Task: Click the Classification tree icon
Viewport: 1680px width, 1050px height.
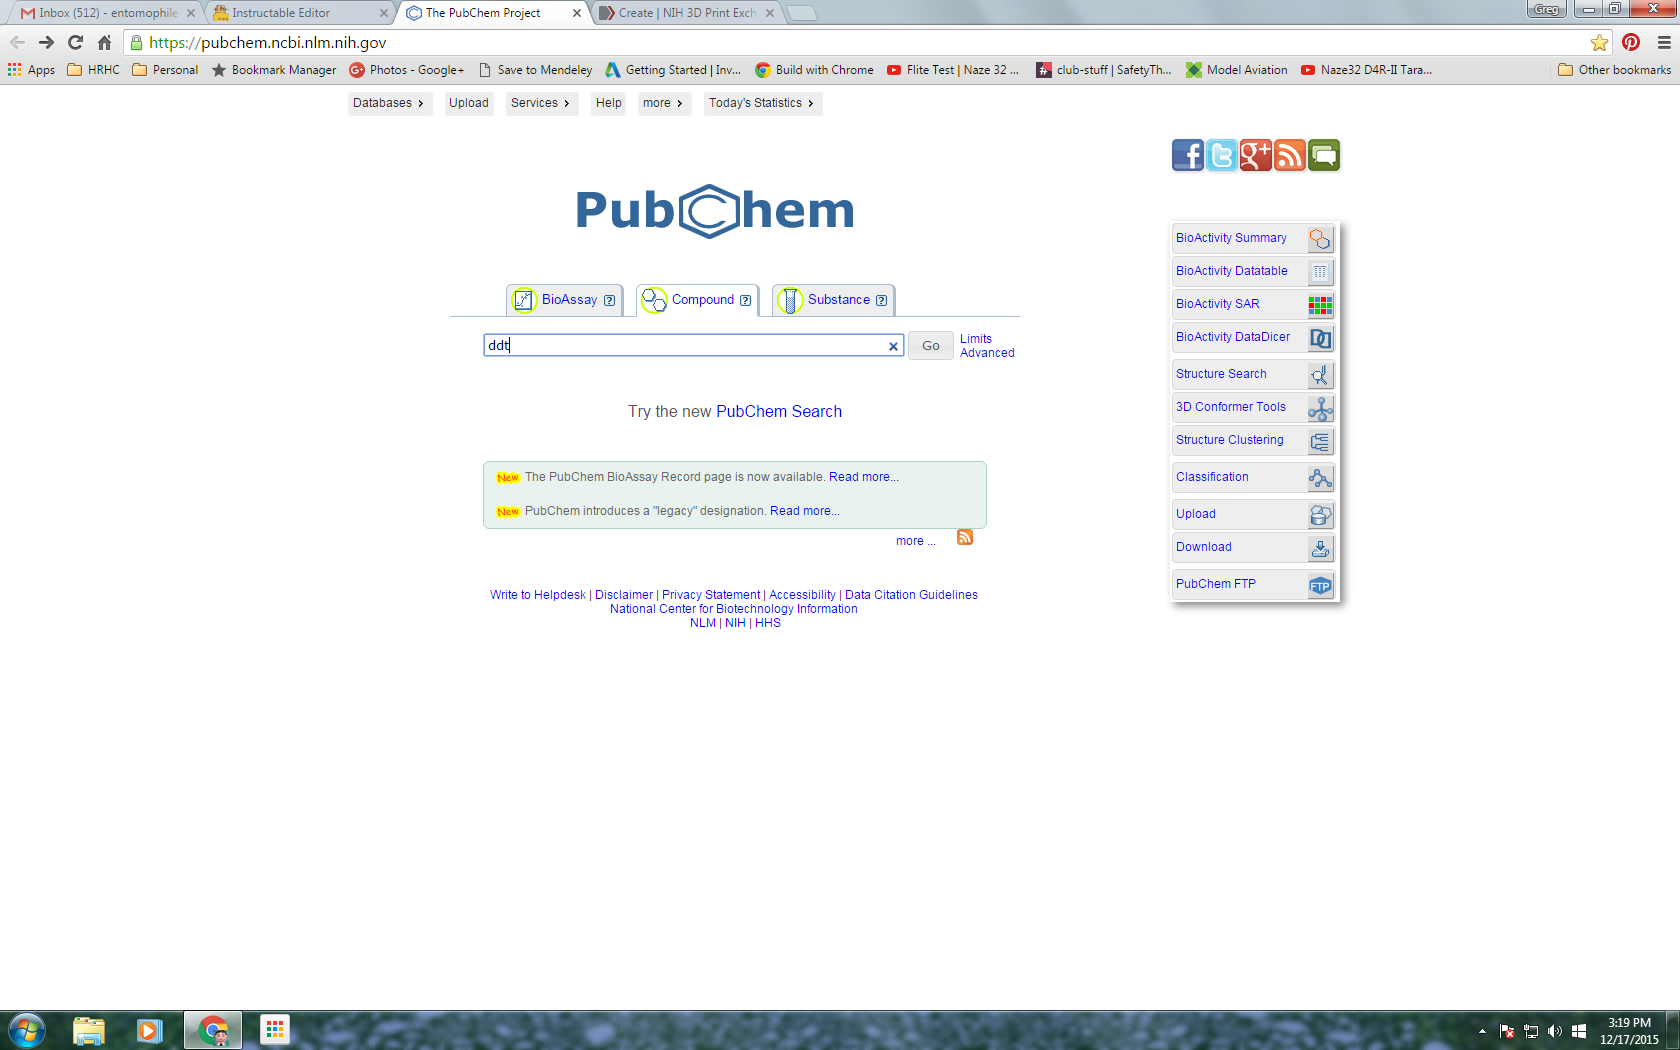Action: 1320,478
